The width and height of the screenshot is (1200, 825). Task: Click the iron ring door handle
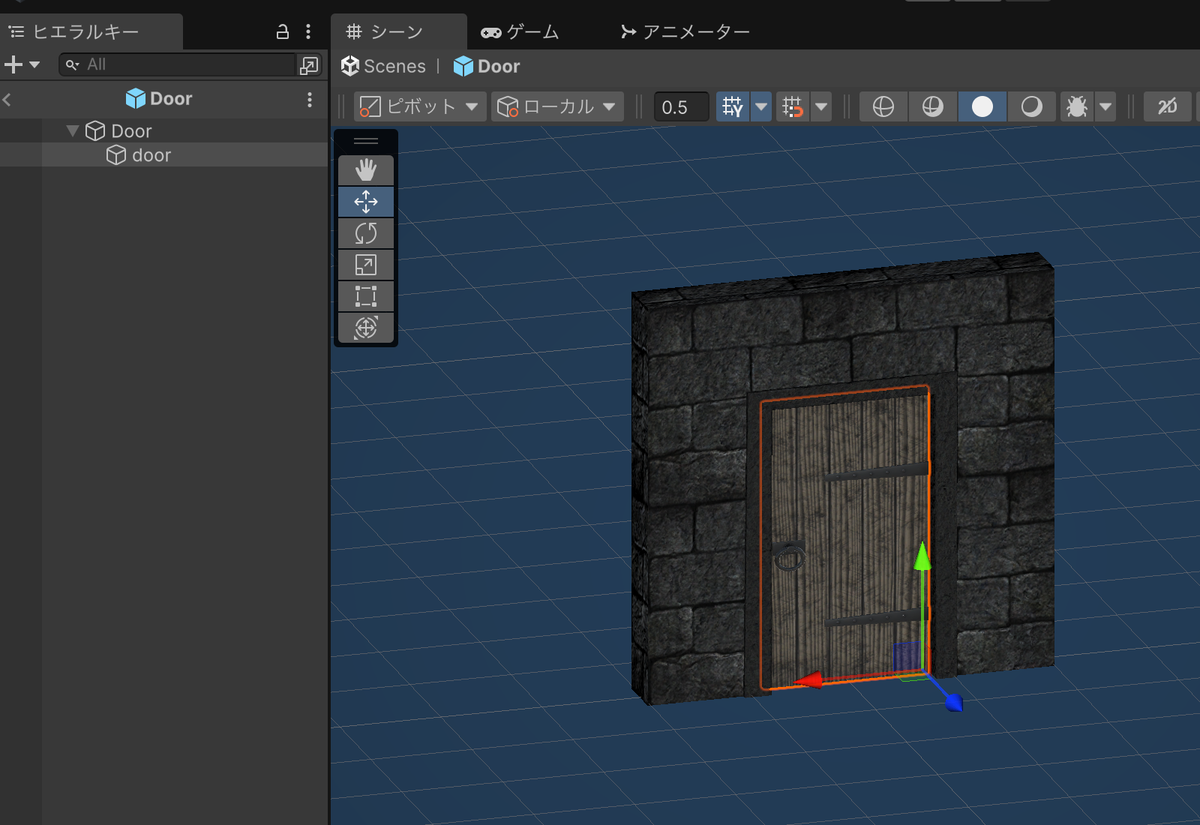tap(789, 555)
